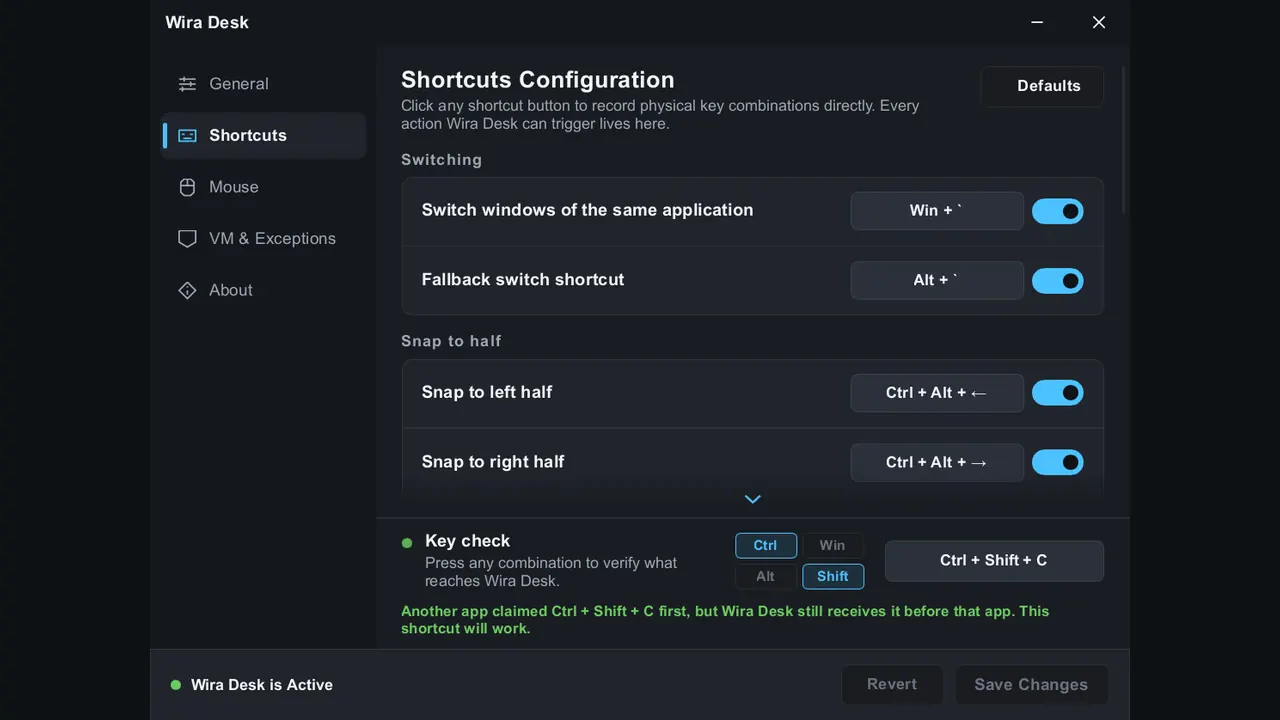Viewport: 1280px width, 720px height.
Task: Expand the list with the down chevron
Action: click(753, 499)
